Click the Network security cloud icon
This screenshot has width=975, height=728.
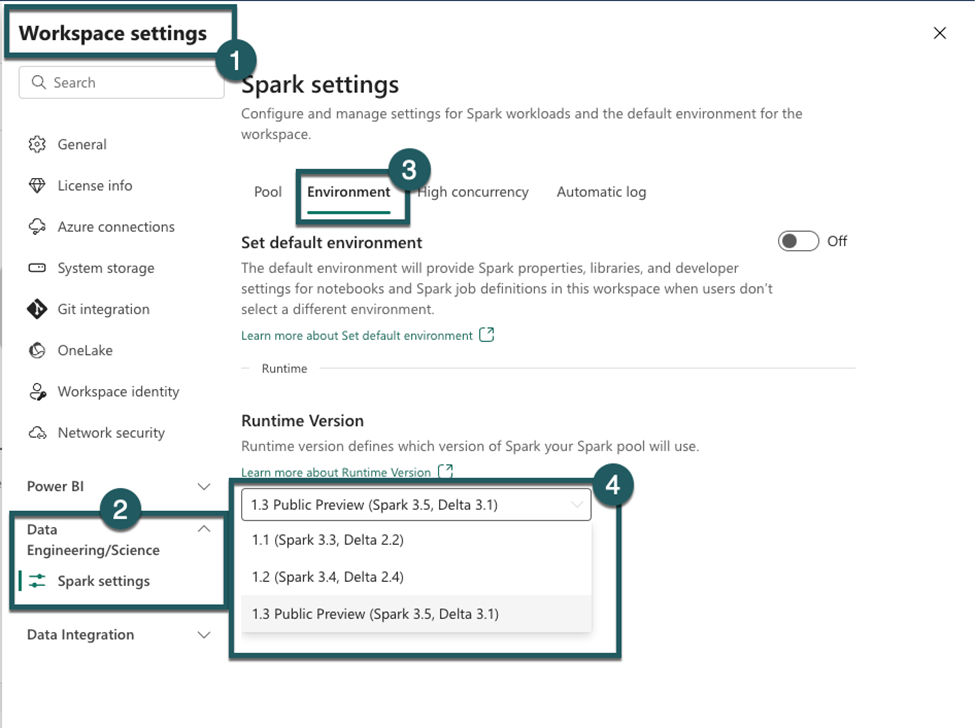(37, 433)
